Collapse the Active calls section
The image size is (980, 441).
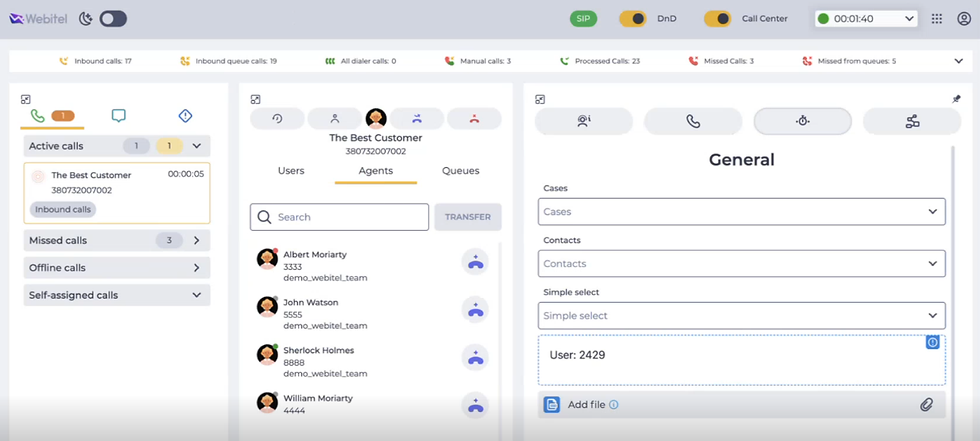coord(196,146)
